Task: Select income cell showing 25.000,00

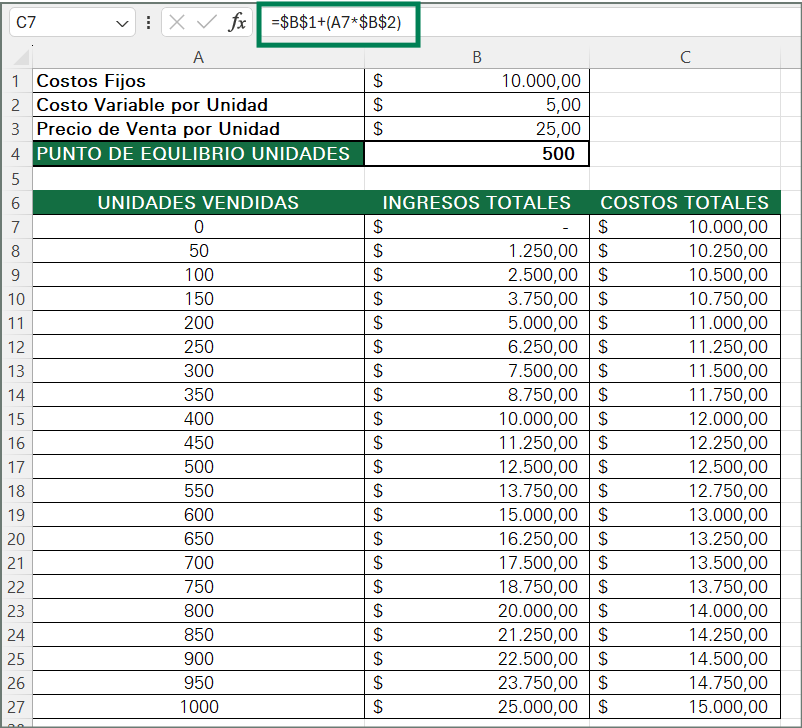Action: click(477, 707)
